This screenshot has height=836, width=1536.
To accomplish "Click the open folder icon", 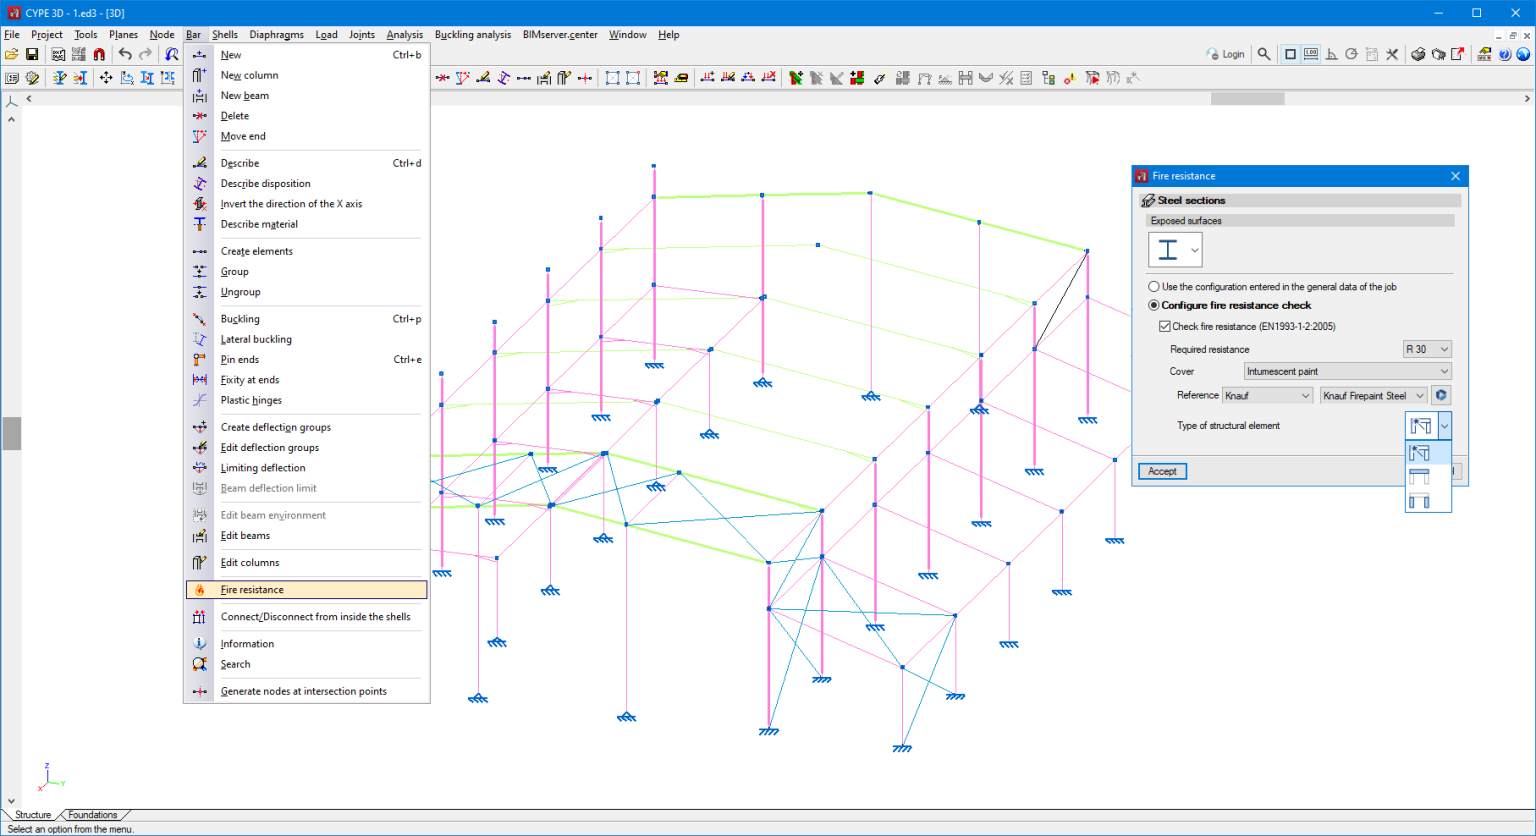I will coord(12,54).
